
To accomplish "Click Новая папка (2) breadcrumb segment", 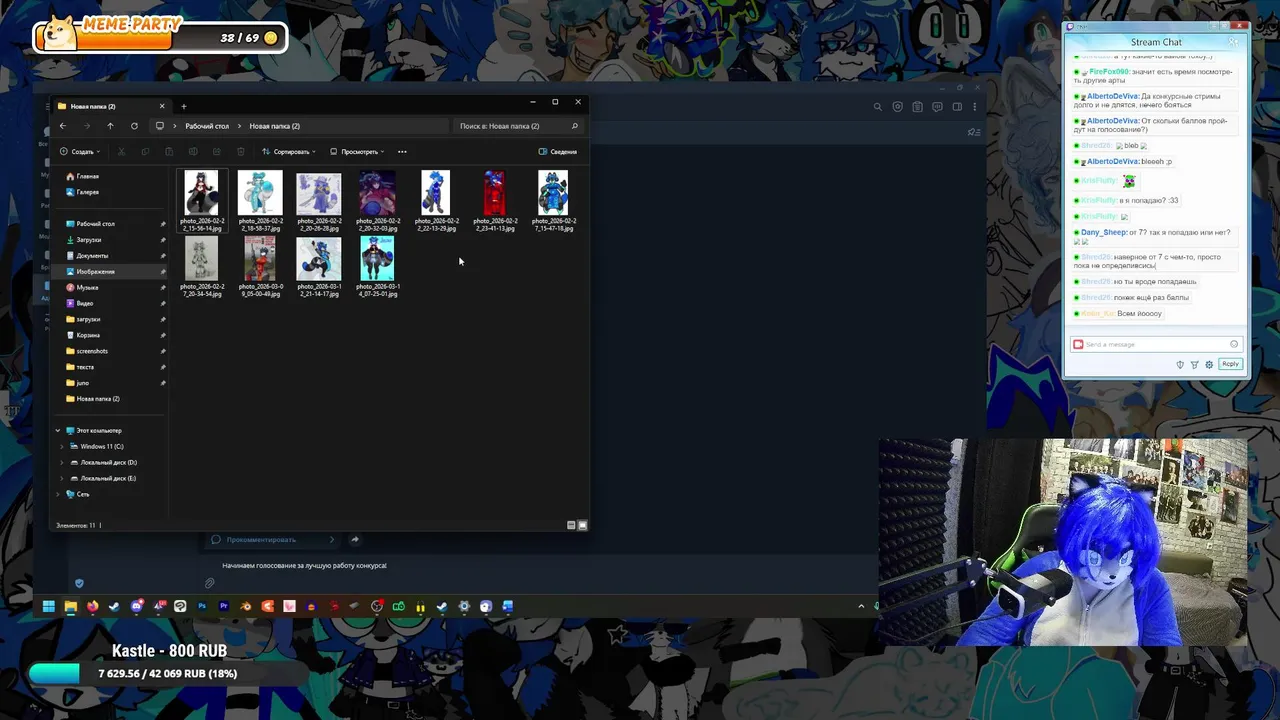I will tap(274, 126).
